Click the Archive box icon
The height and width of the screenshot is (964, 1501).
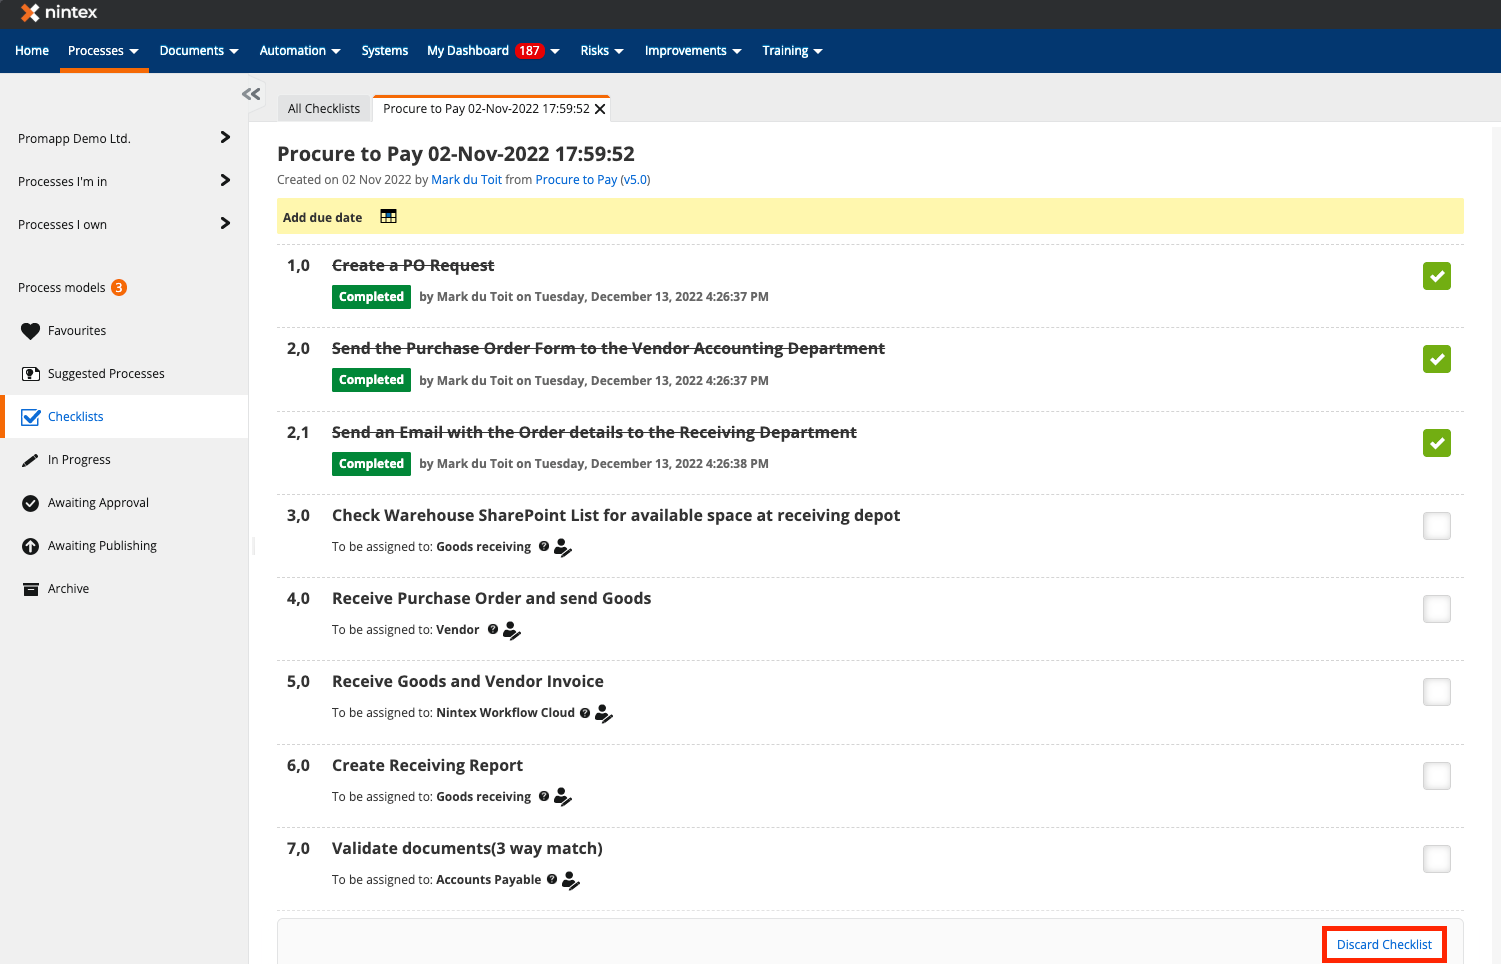[31, 589]
